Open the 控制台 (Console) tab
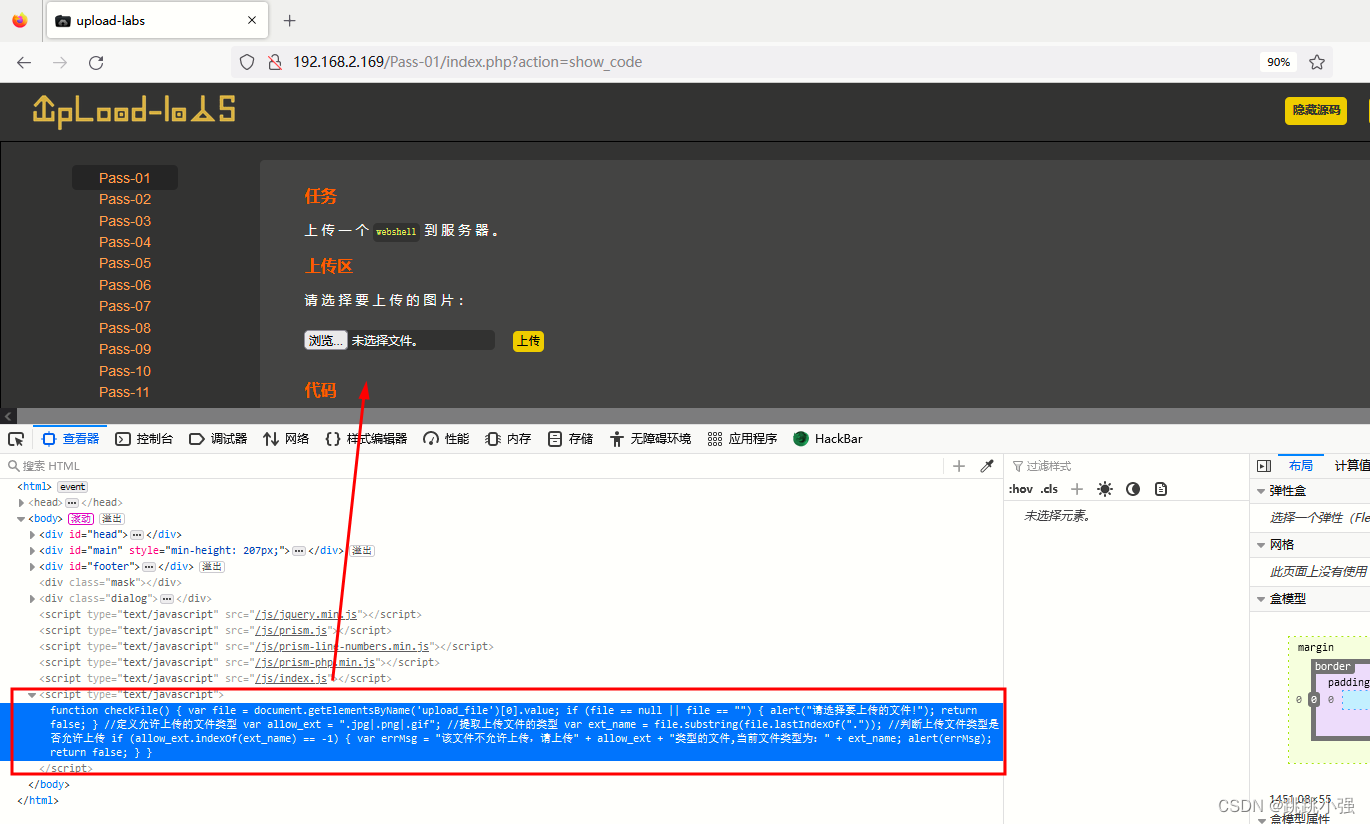Image resolution: width=1370 pixels, height=824 pixels. coord(144,439)
